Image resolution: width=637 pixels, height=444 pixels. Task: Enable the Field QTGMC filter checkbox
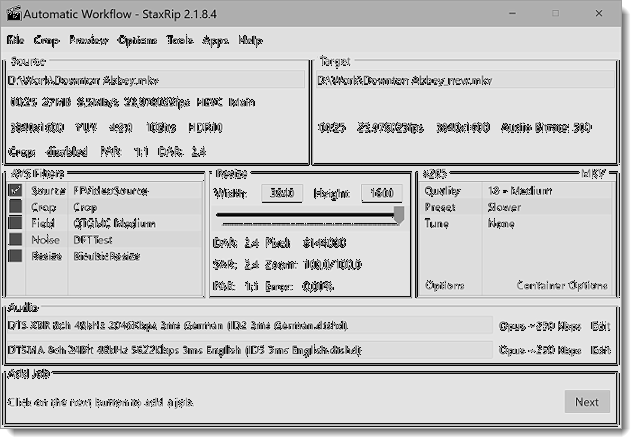(15, 223)
